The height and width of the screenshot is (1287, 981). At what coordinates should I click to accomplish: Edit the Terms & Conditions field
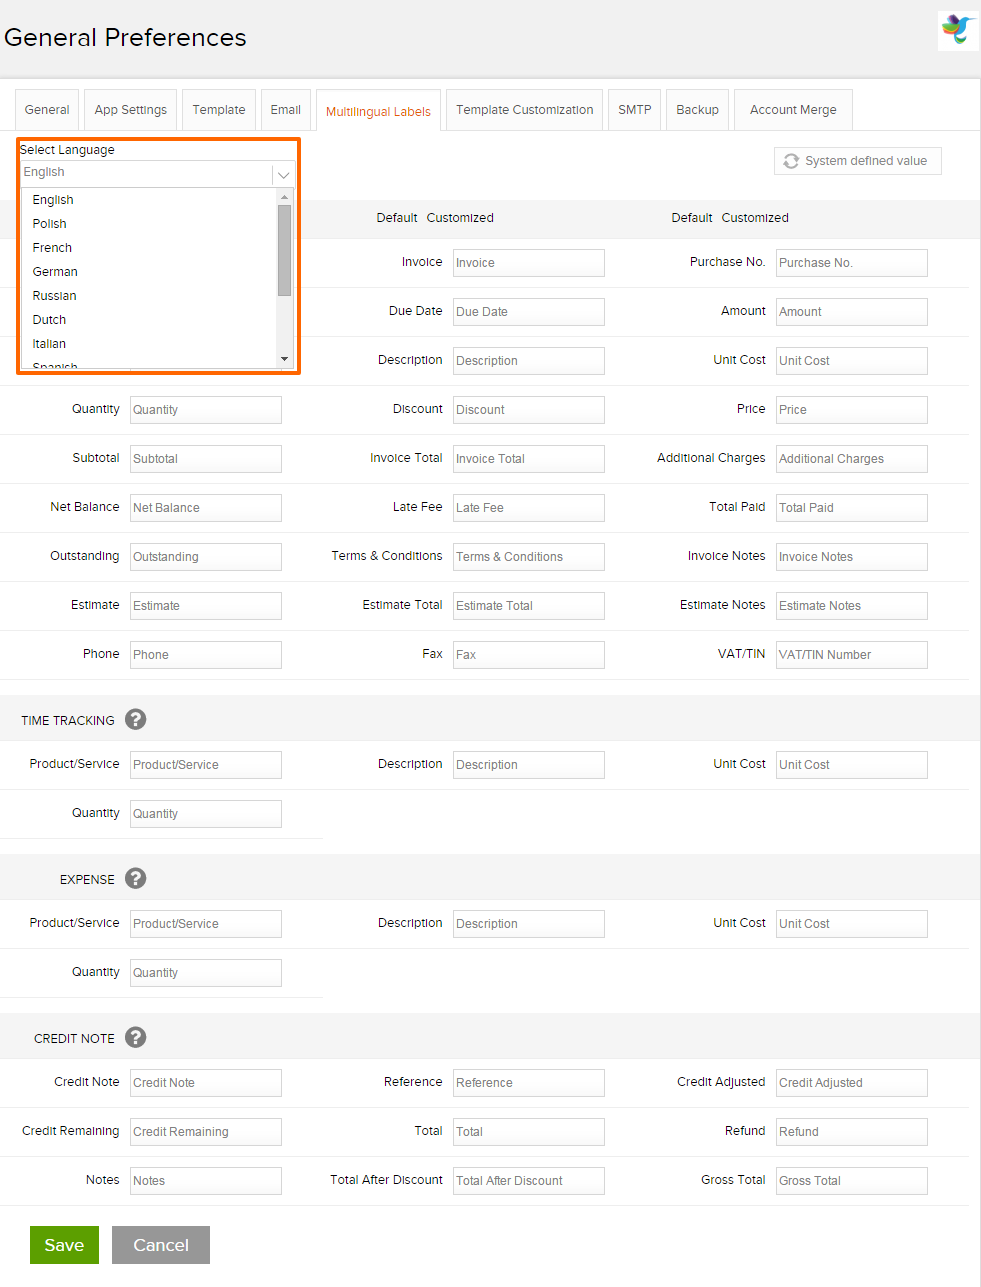(529, 557)
